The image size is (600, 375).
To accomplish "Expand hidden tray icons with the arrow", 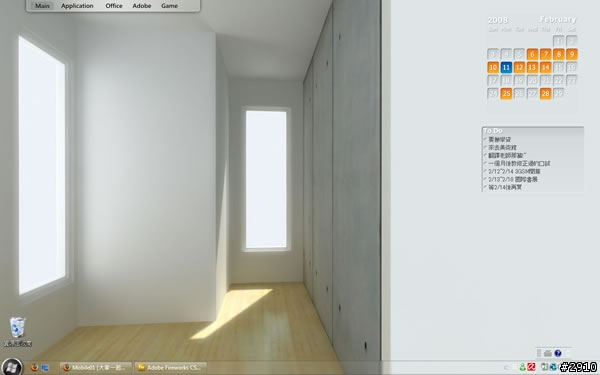I will coord(507,367).
